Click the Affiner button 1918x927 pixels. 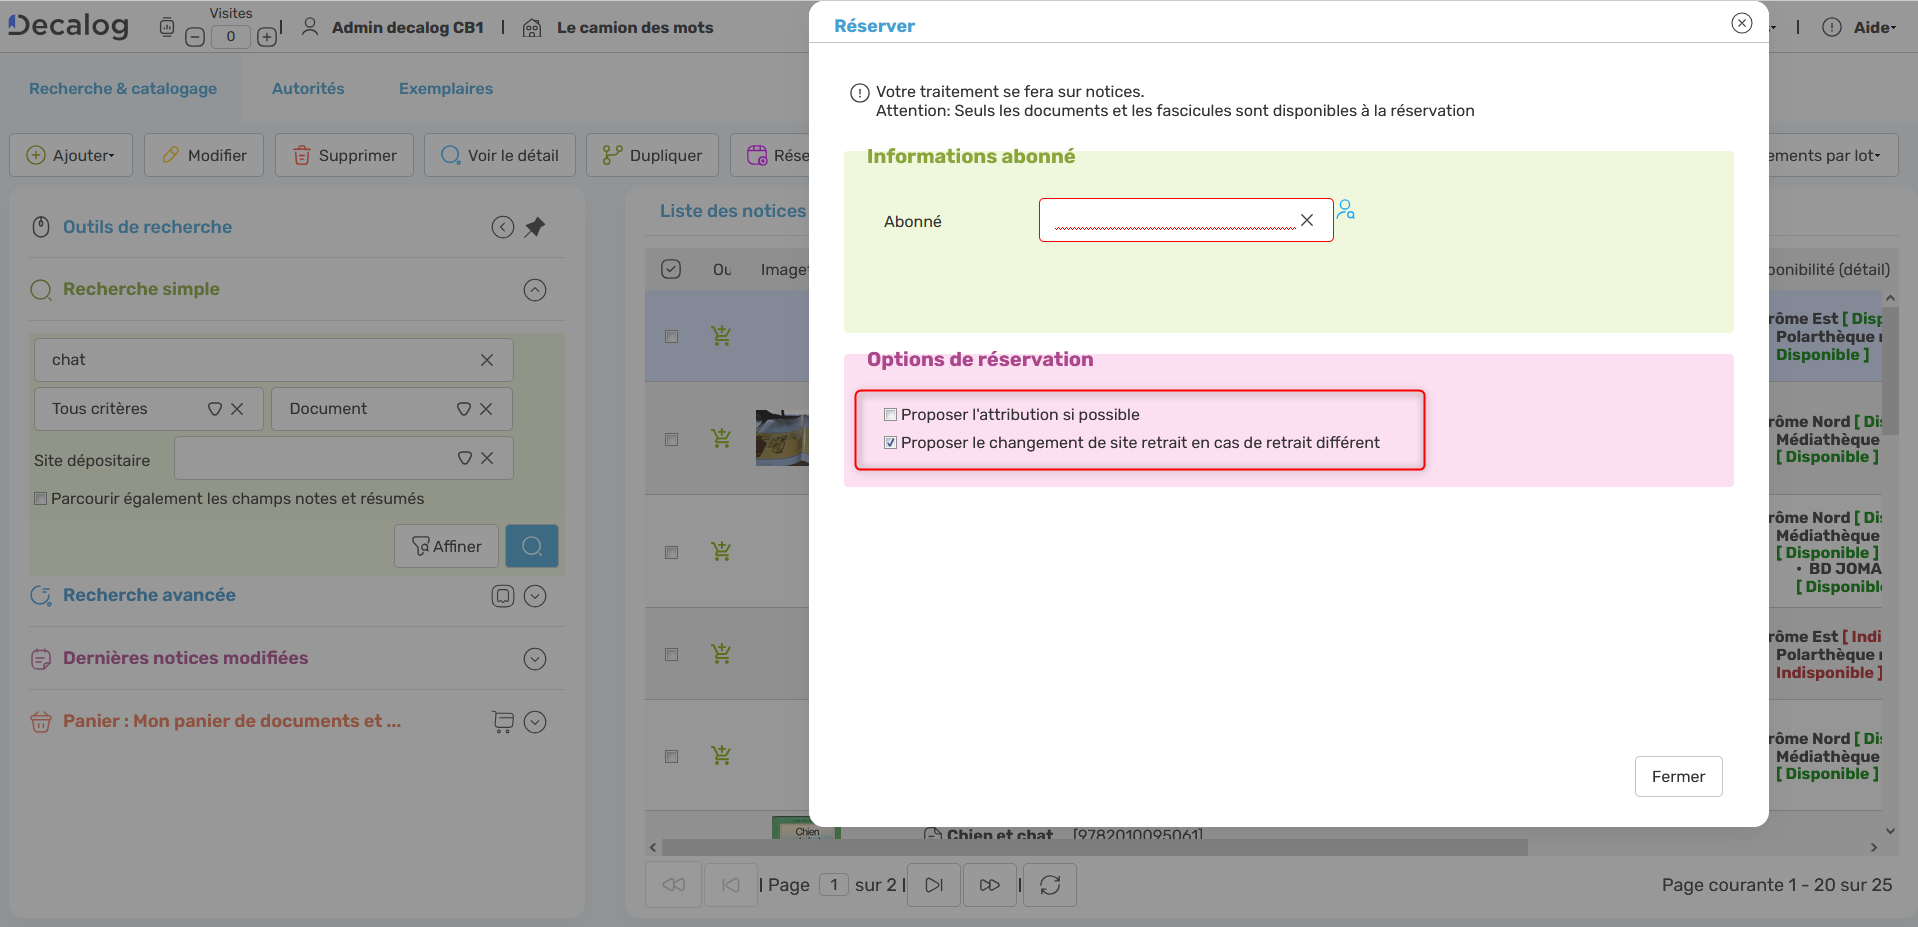tap(446, 546)
